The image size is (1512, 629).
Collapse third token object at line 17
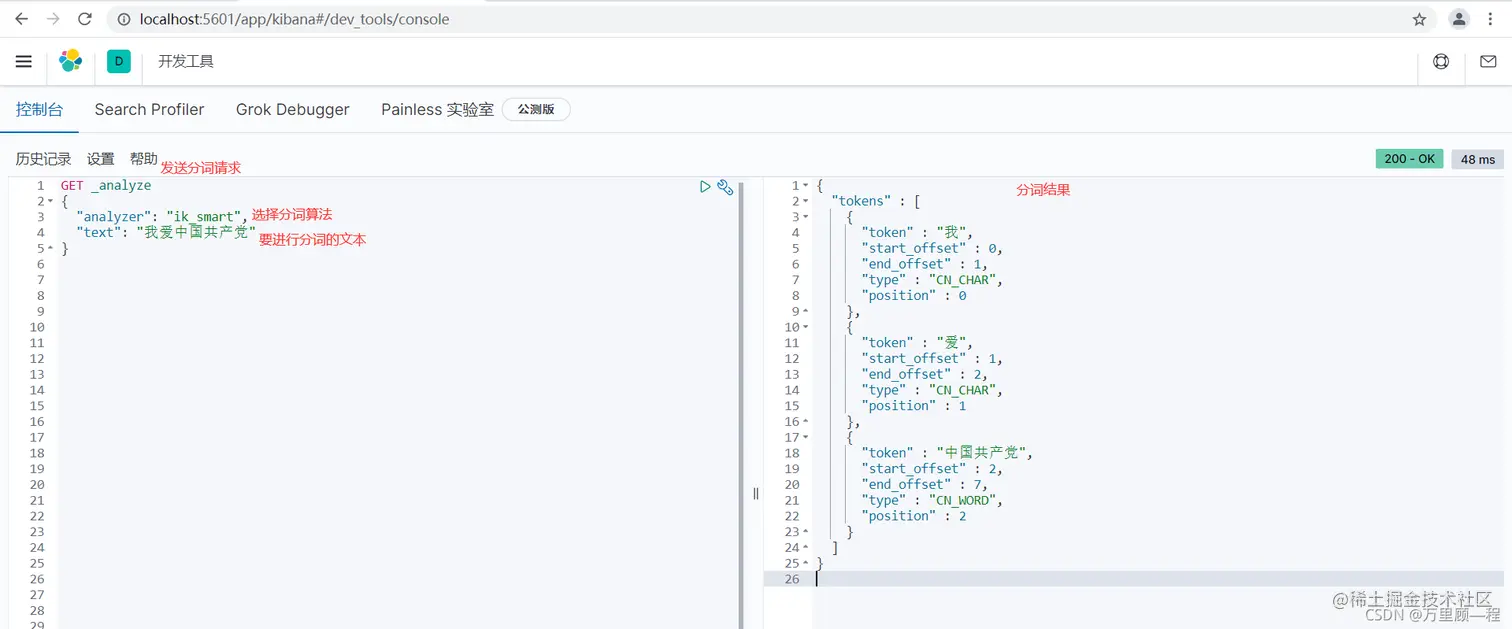[x=806, y=437]
